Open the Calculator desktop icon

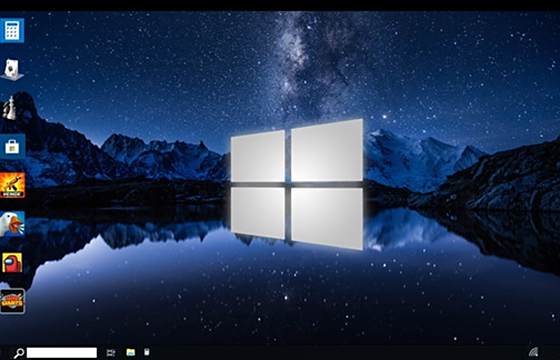(x=12, y=30)
